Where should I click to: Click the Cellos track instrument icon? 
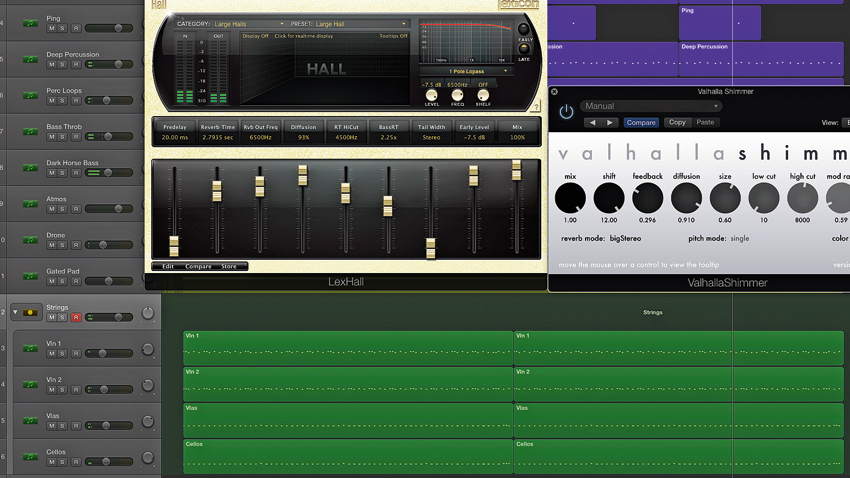(30, 457)
